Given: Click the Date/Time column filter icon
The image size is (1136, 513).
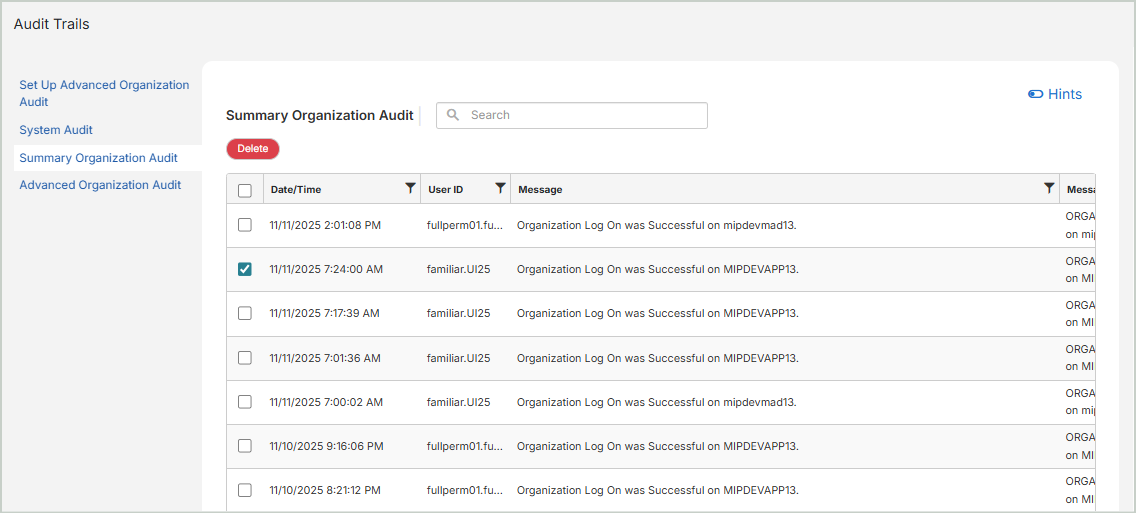Looking at the screenshot, I should click(410, 188).
